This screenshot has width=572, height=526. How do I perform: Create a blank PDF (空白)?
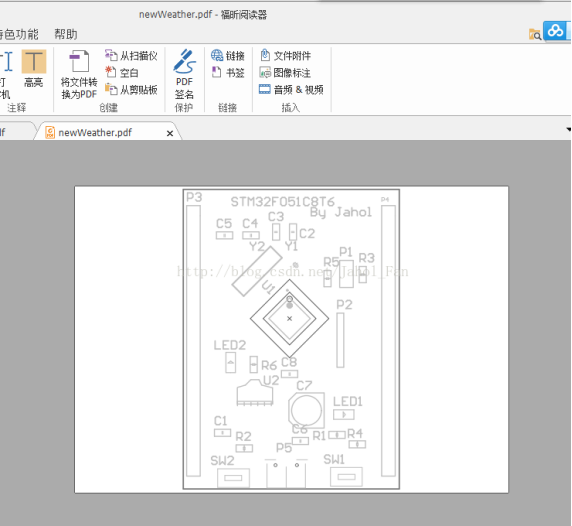(x=122, y=72)
